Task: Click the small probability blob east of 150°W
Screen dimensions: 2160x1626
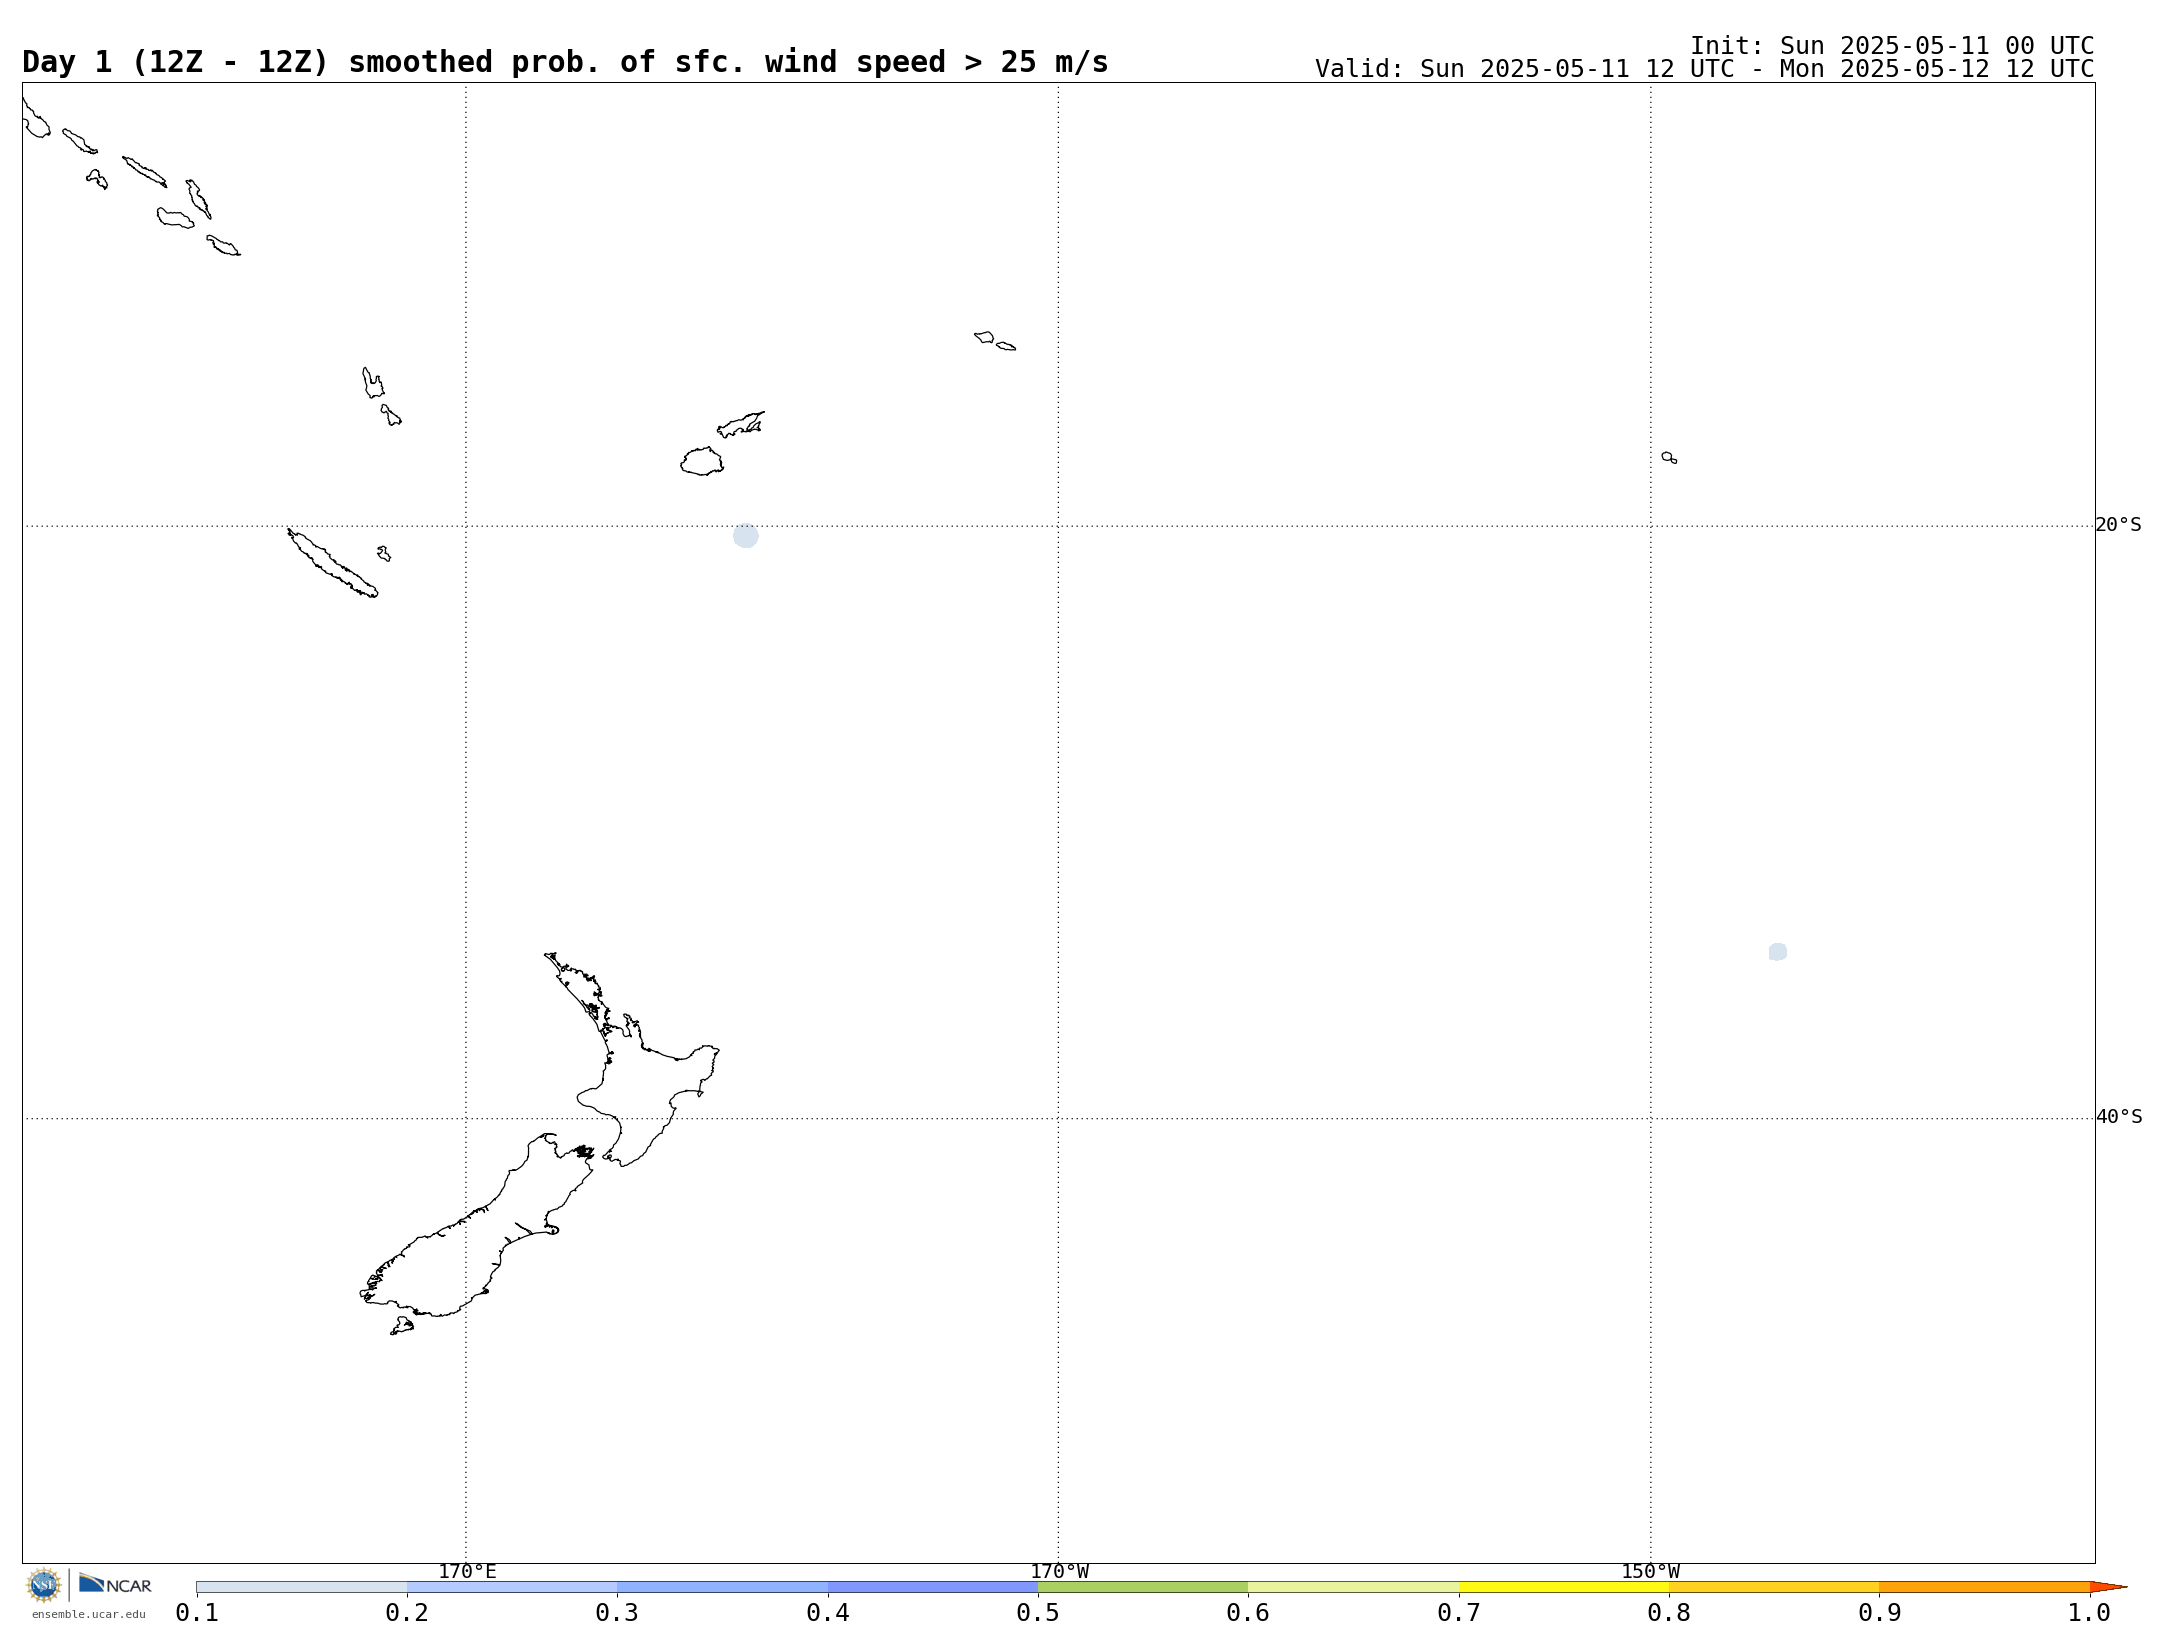Action: click(1778, 952)
